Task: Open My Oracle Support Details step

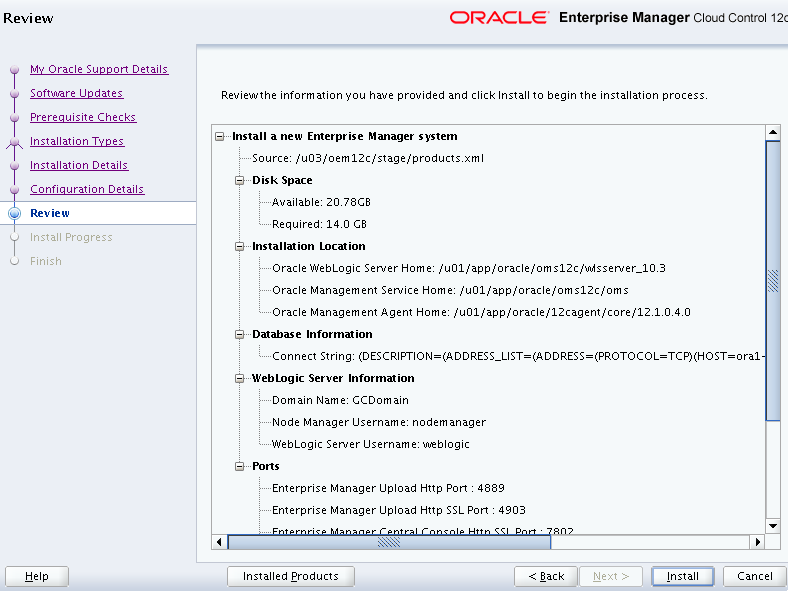Action: [x=99, y=70]
